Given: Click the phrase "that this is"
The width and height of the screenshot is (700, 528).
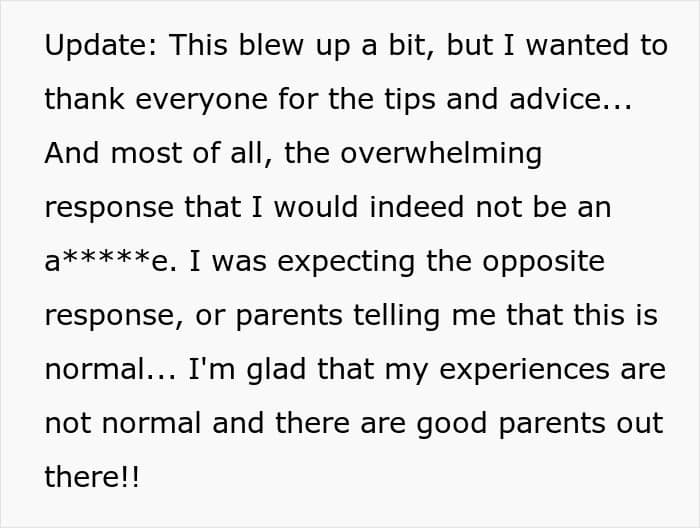Looking at the screenshot, I should click(582, 315).
